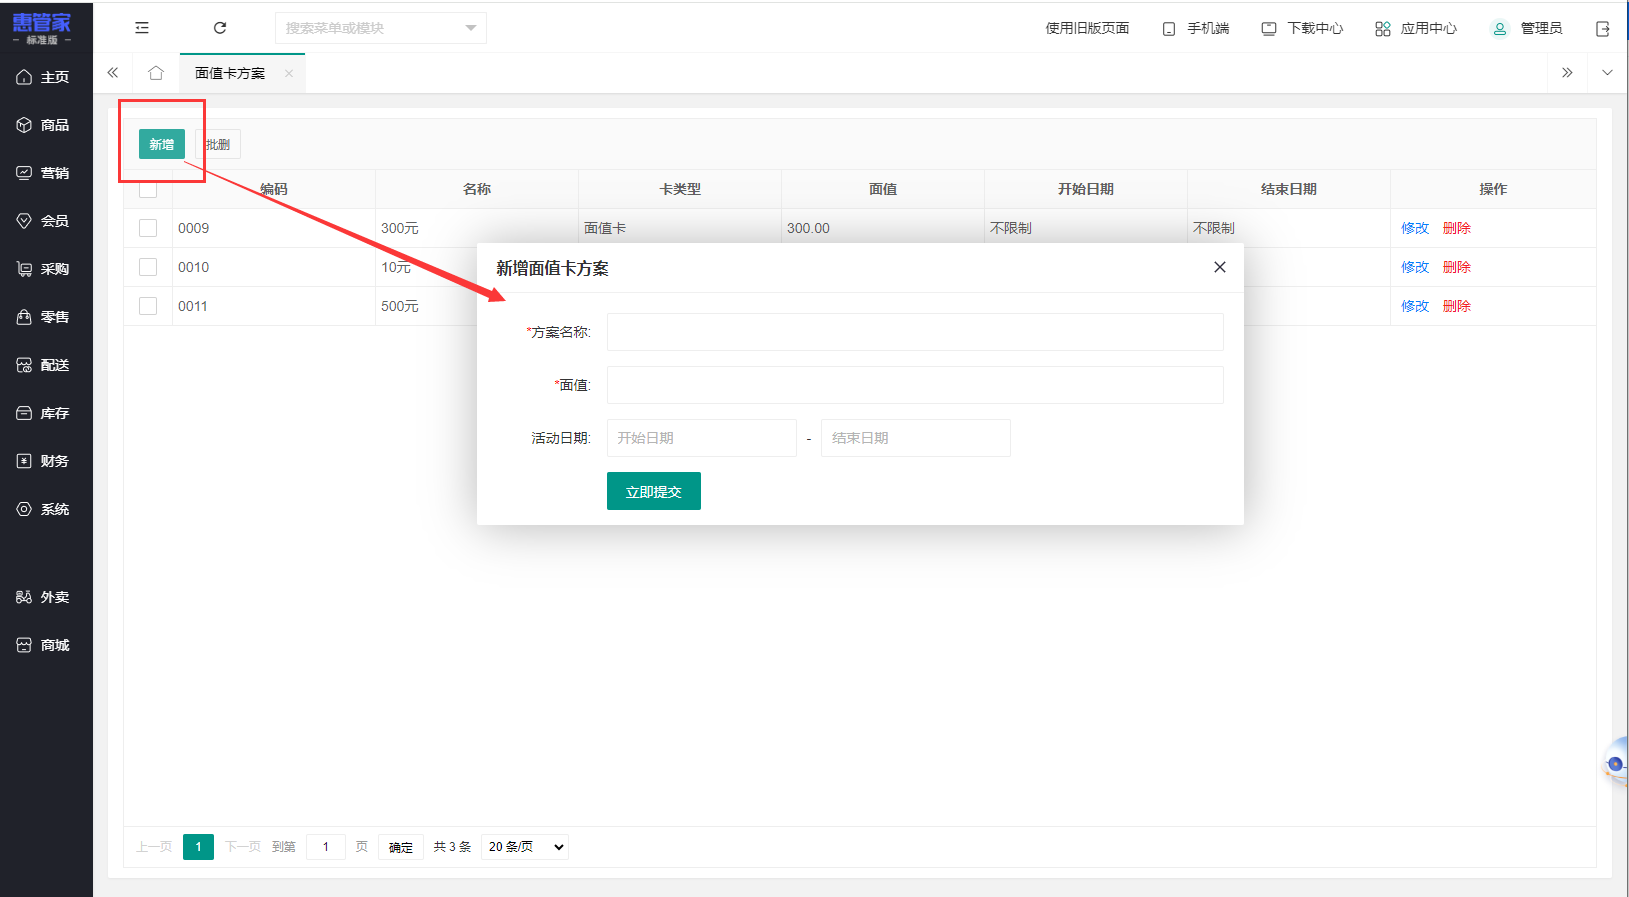The image size is (1629, 897).
Task: Open 应用中心 app center
Action: tap(1416, 28)
